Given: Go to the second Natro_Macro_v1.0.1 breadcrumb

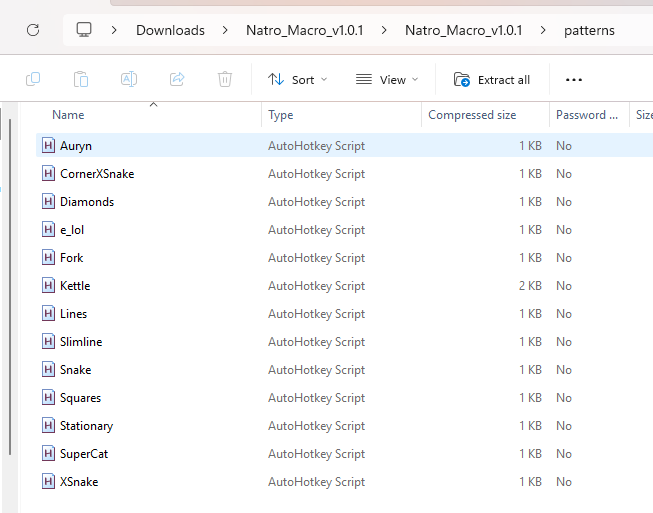Looking at the screenshot, I should [x=464, y=30].
